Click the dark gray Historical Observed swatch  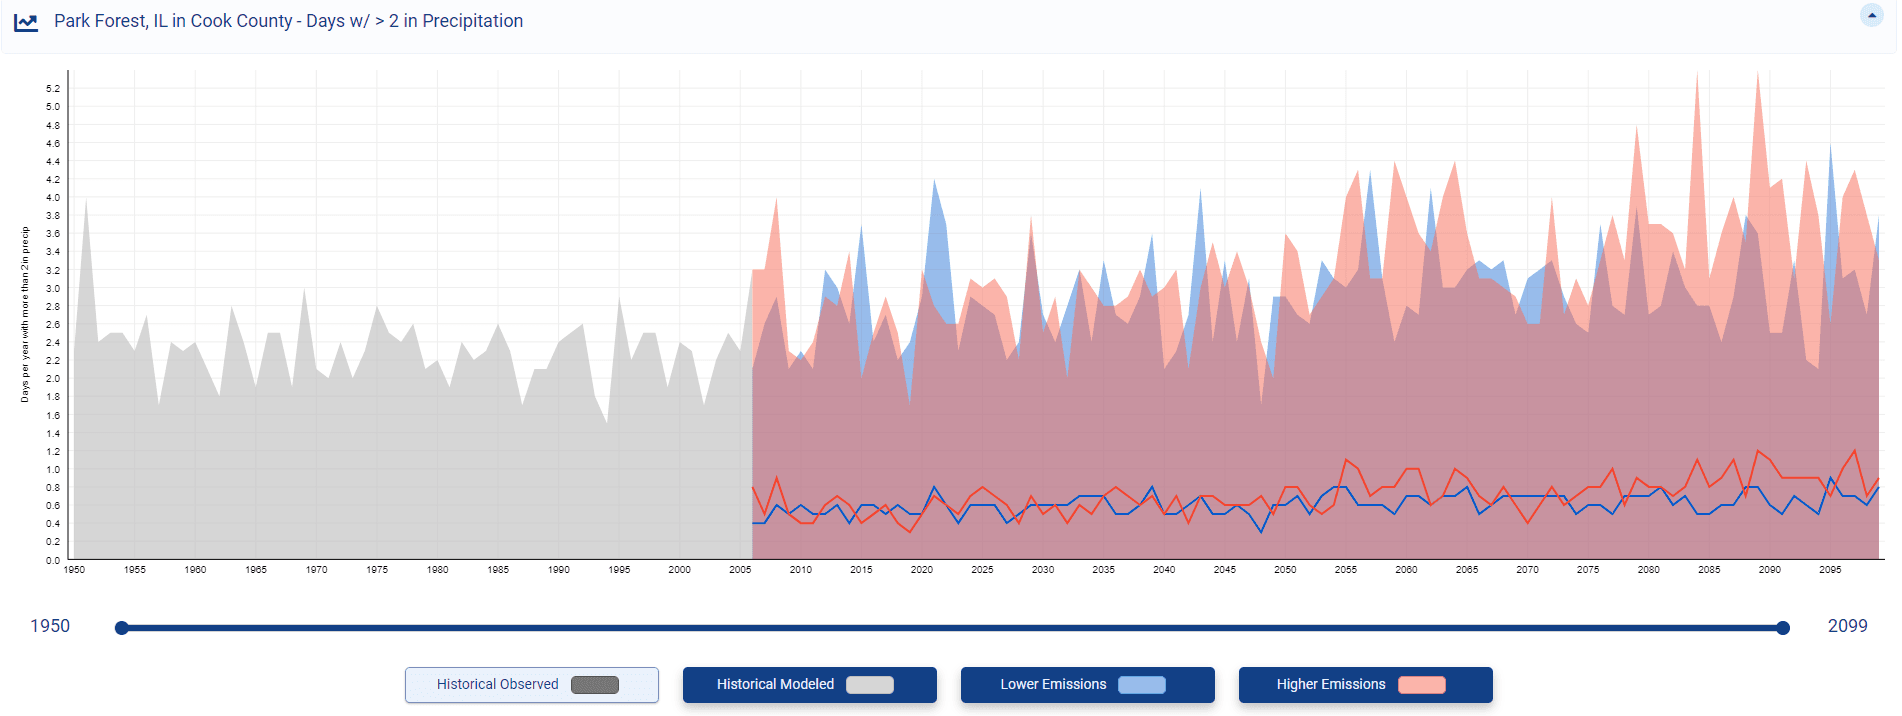[x=594, y=685]
